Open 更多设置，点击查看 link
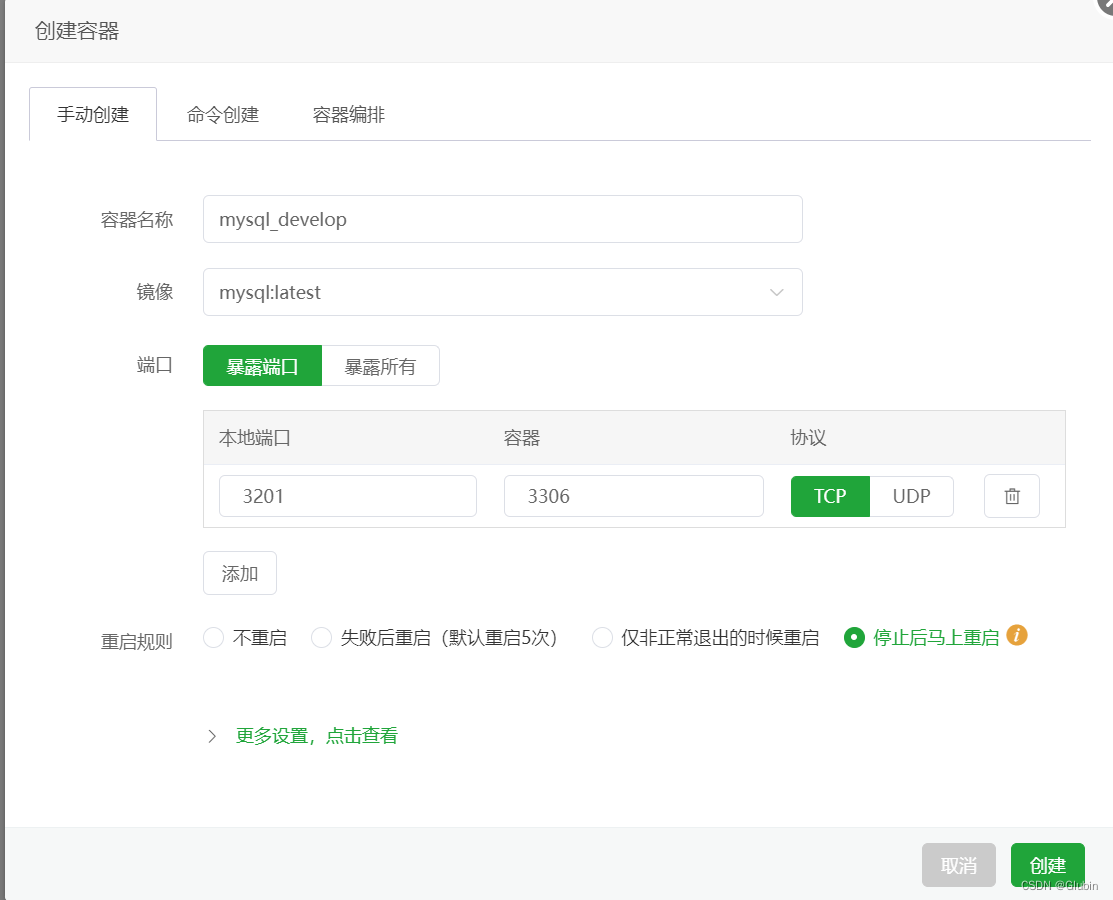Image resolution: width=1113 pixels, height=900 pixels. pos(317,736)
